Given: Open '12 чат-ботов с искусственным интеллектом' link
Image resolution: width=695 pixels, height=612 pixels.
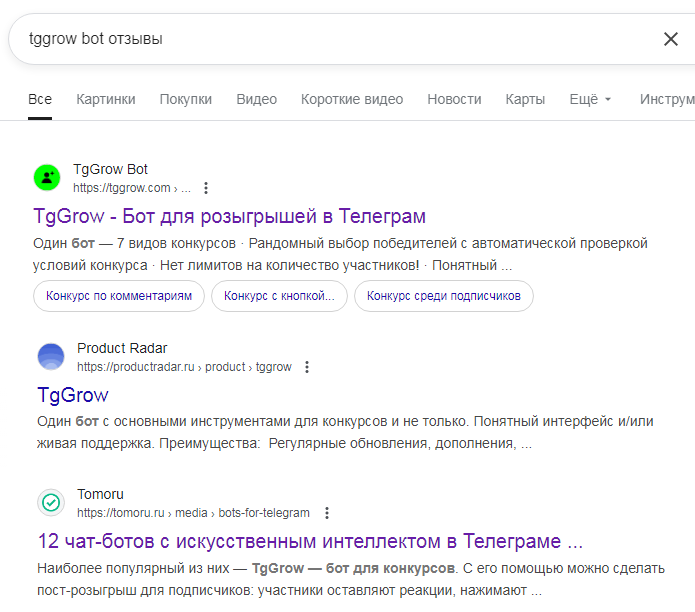Looking at the screenshot, I should 310,541.
